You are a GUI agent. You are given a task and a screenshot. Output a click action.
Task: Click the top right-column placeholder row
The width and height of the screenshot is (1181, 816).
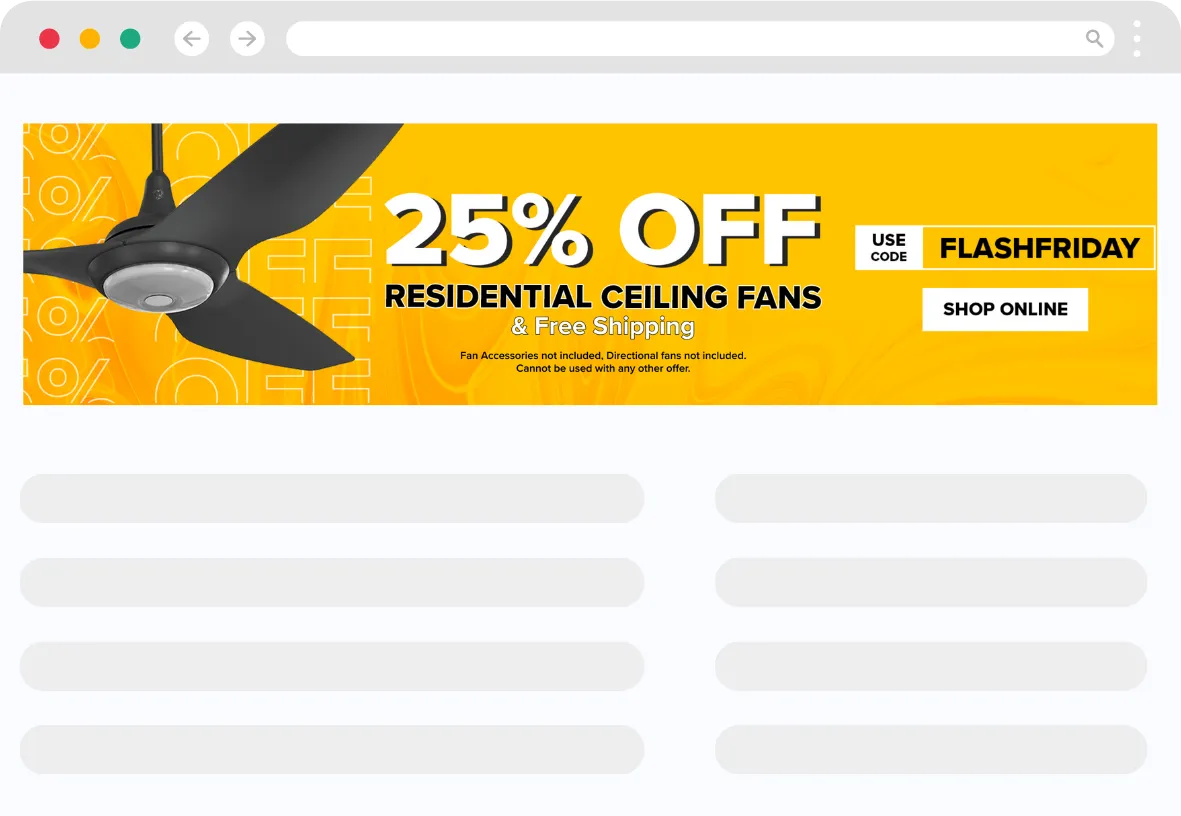(x=931, y=498)
